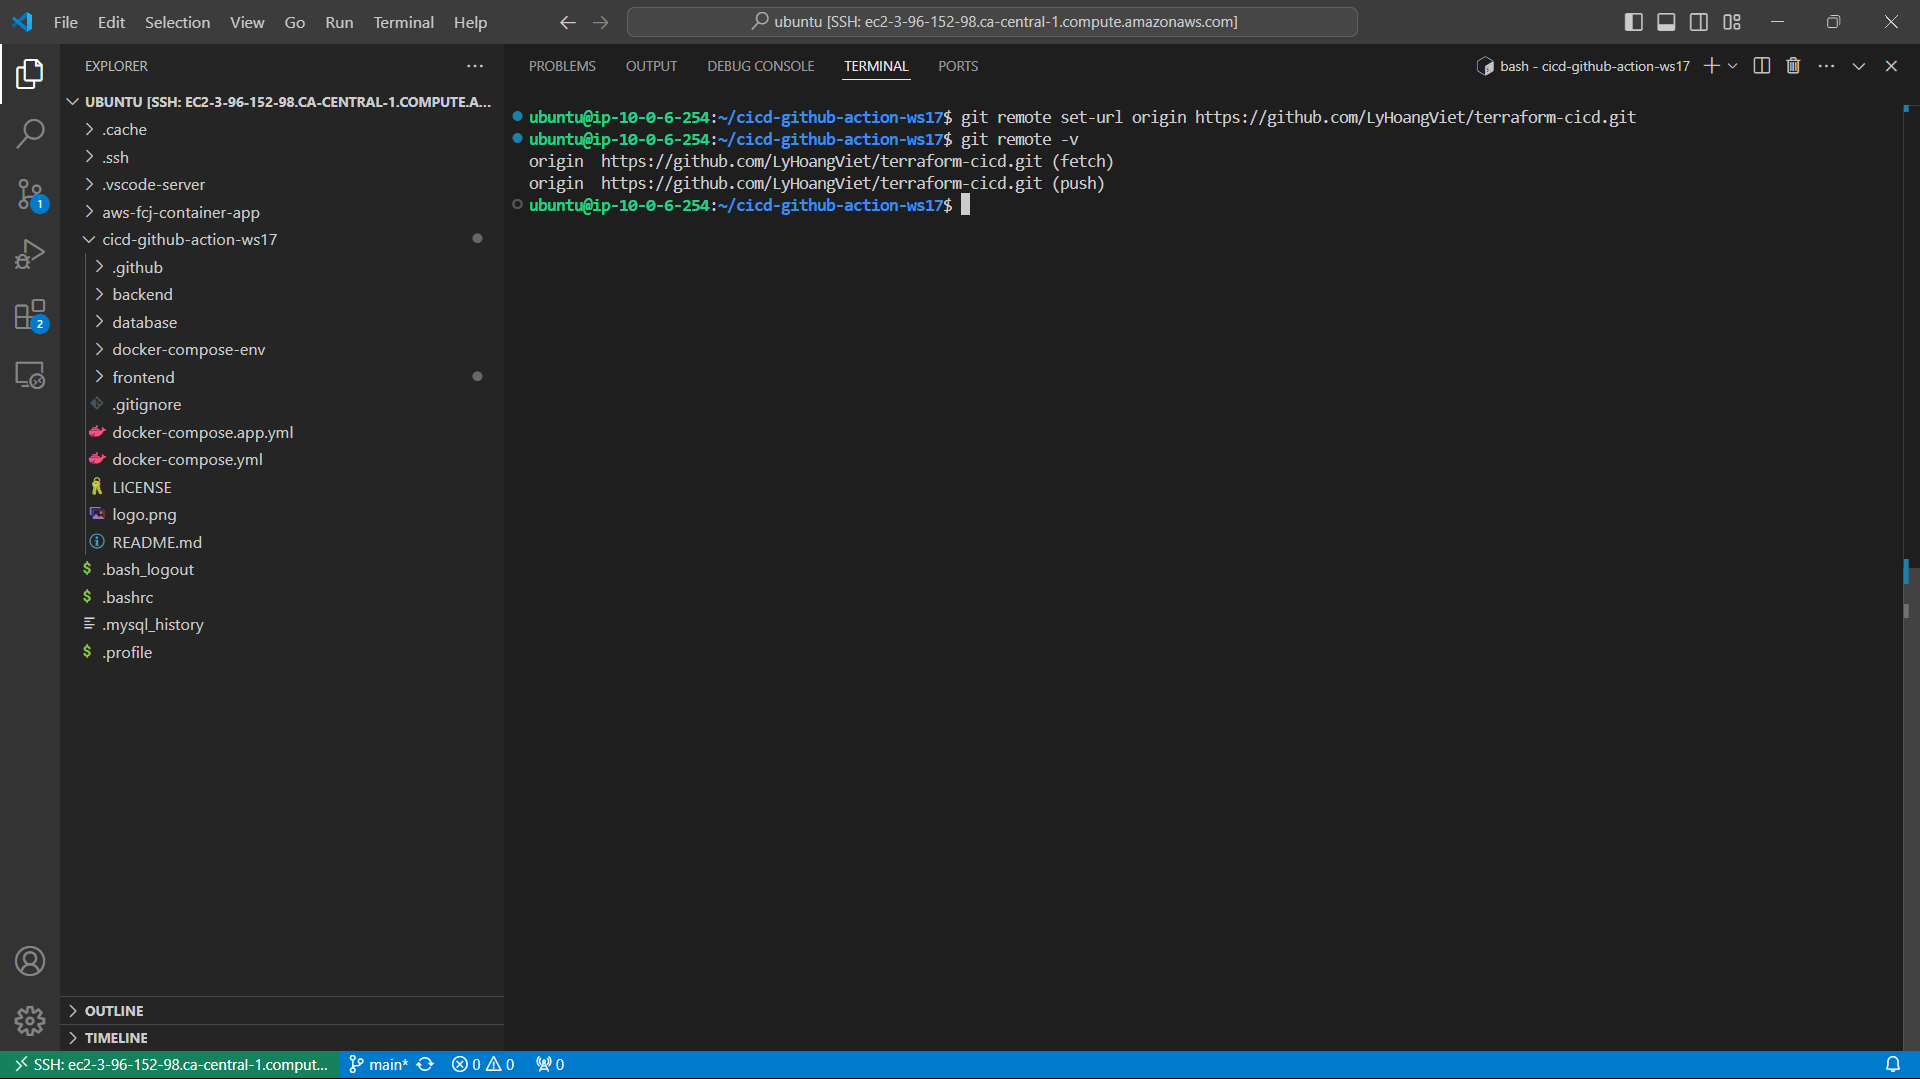1920x1079 pixels.
Task: Open the notifications bell in status bar
Action: (x=1892, y=1064)
